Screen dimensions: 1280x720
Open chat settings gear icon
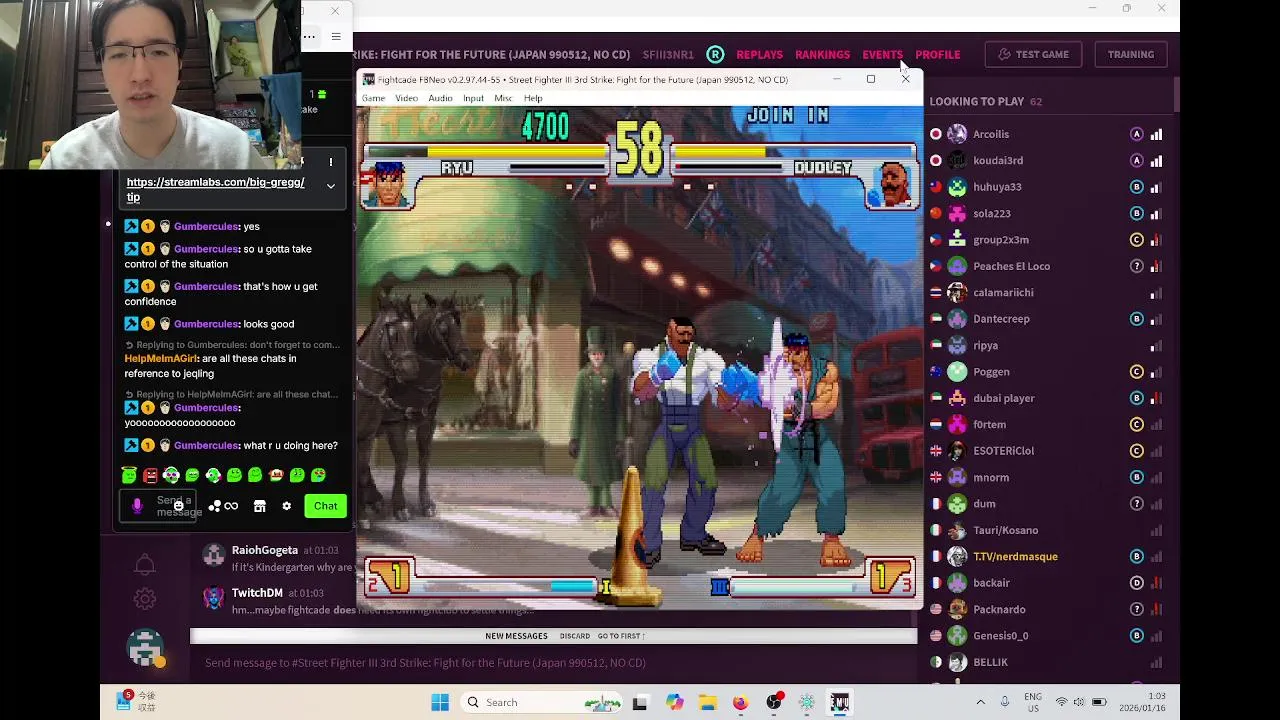tap(286, 506)
